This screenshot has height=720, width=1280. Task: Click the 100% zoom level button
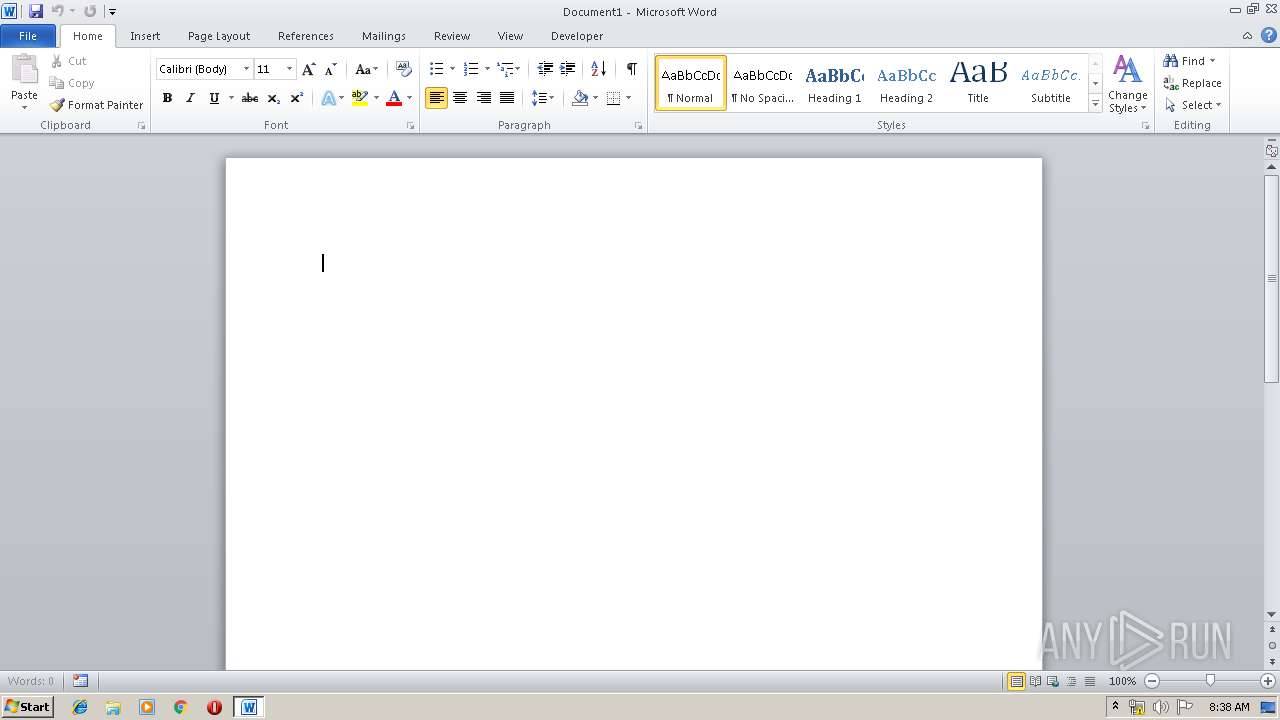coord(1122,681)
